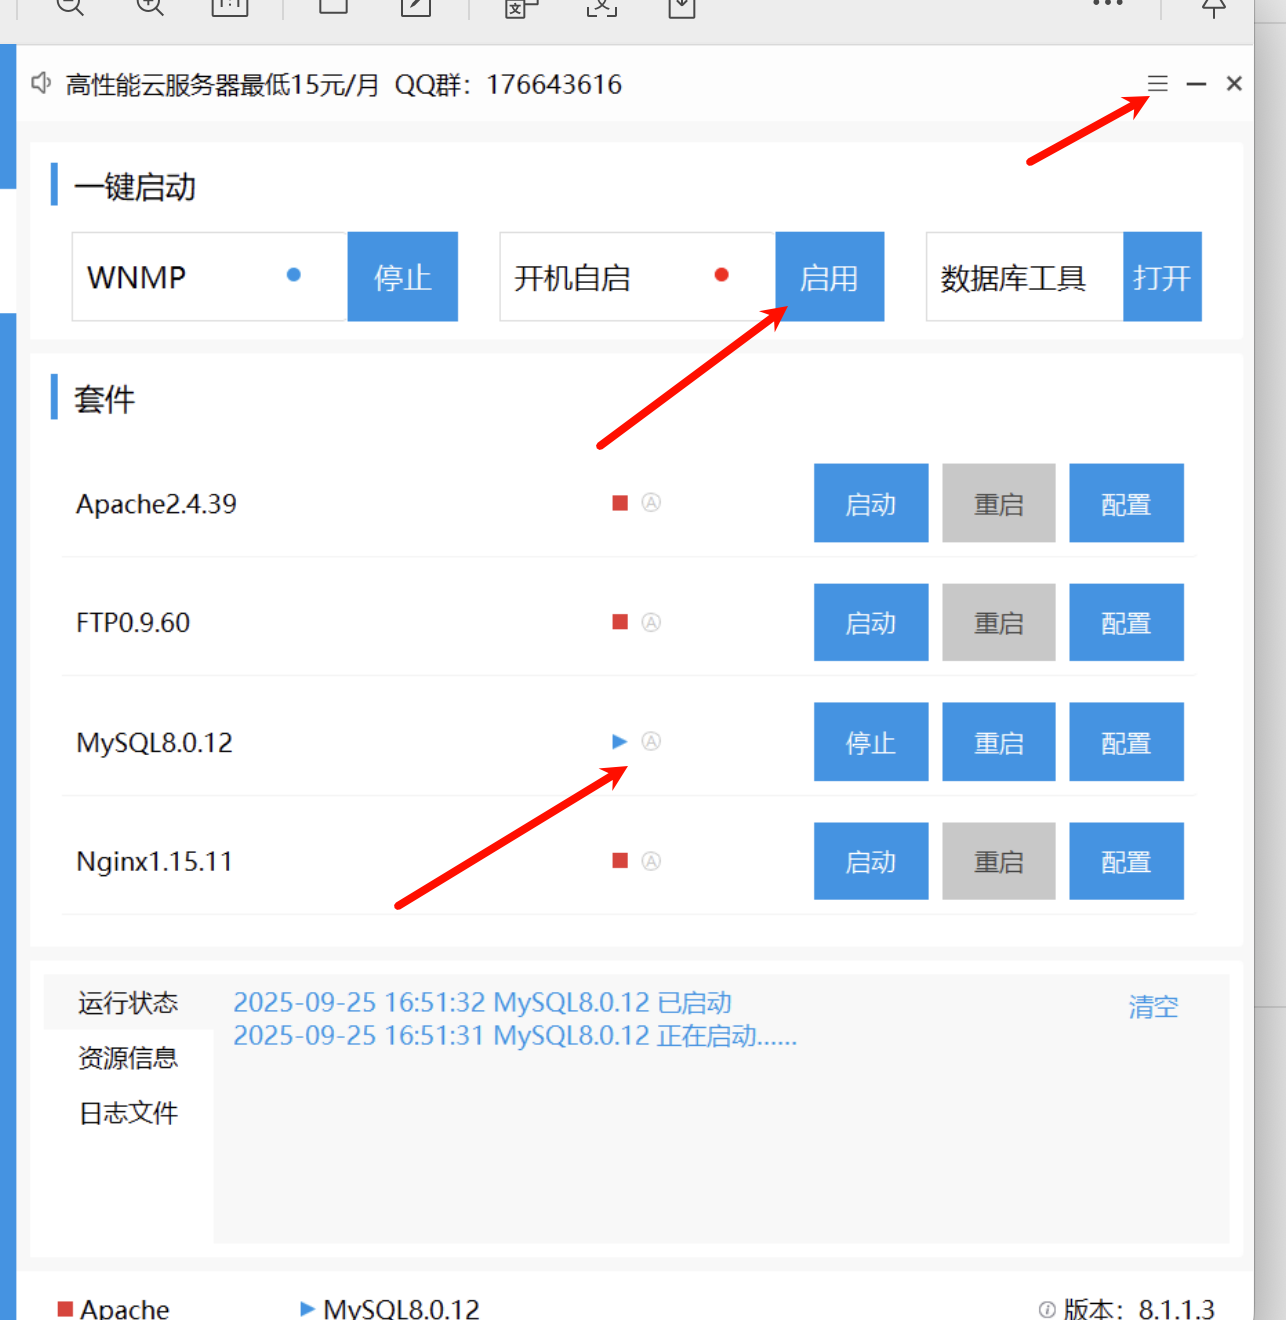Click the MySQL8.0.12 running indicator triangle
1286x1320 pixels.
click(x=618, y=741)
